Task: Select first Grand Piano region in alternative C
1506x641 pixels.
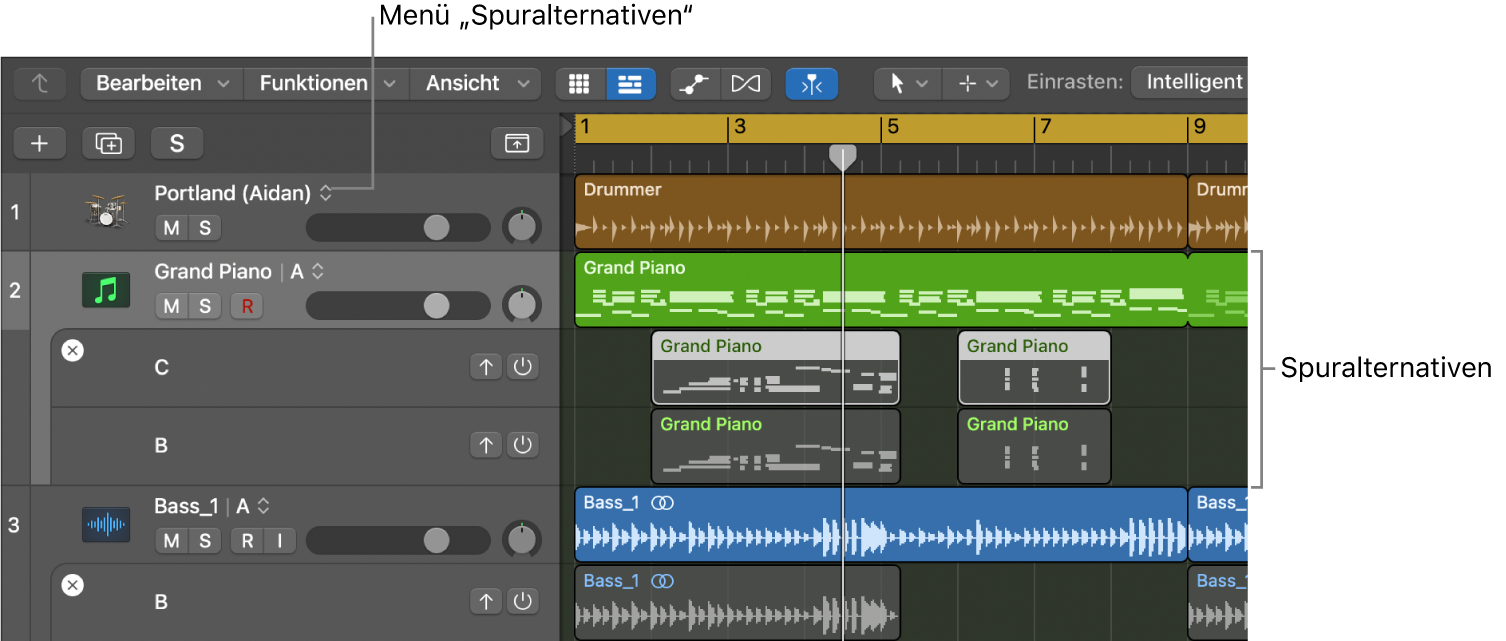Action: click(776, 368)
